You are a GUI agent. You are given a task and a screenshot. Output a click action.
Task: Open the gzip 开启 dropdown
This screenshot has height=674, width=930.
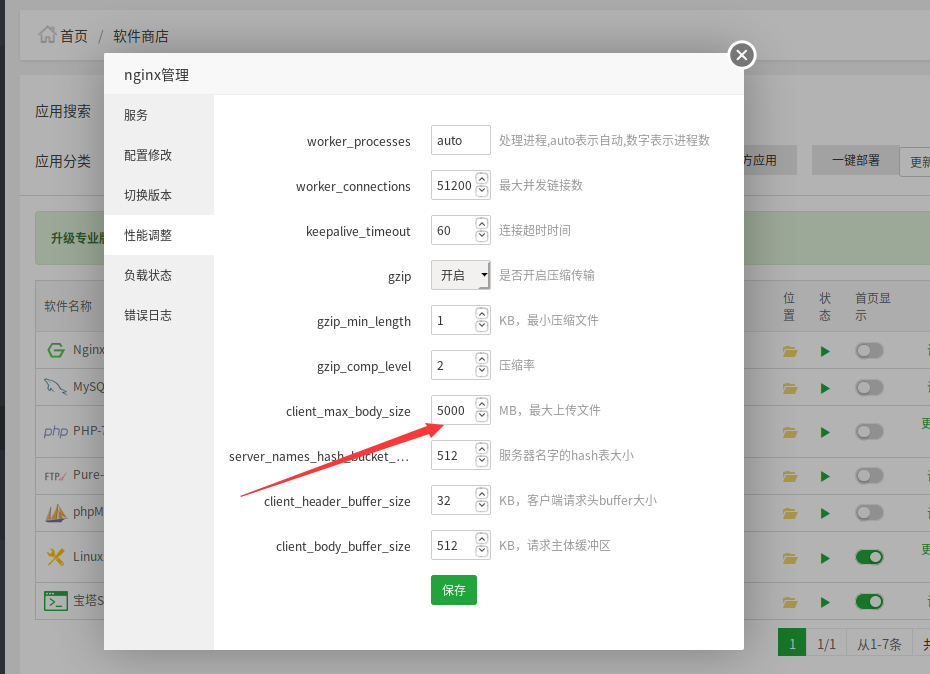460,275
